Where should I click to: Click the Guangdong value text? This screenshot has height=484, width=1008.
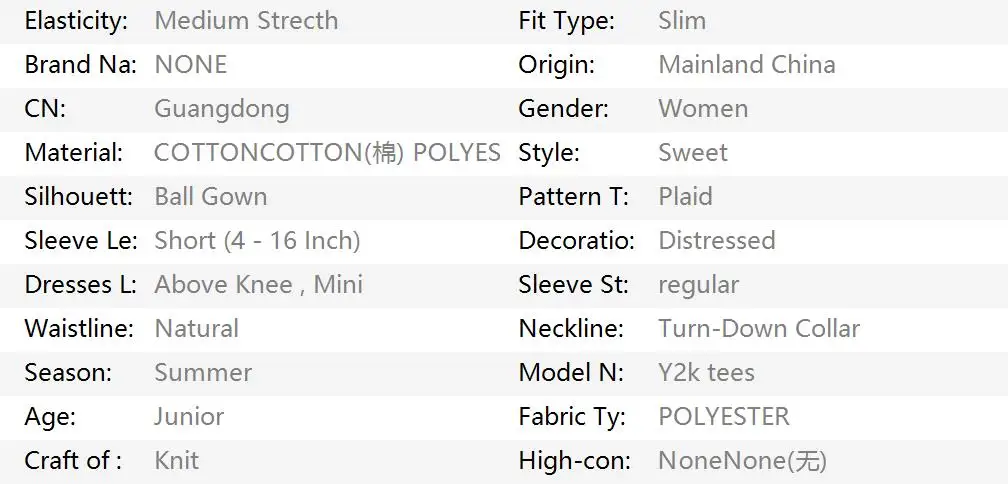pos(222,109)
